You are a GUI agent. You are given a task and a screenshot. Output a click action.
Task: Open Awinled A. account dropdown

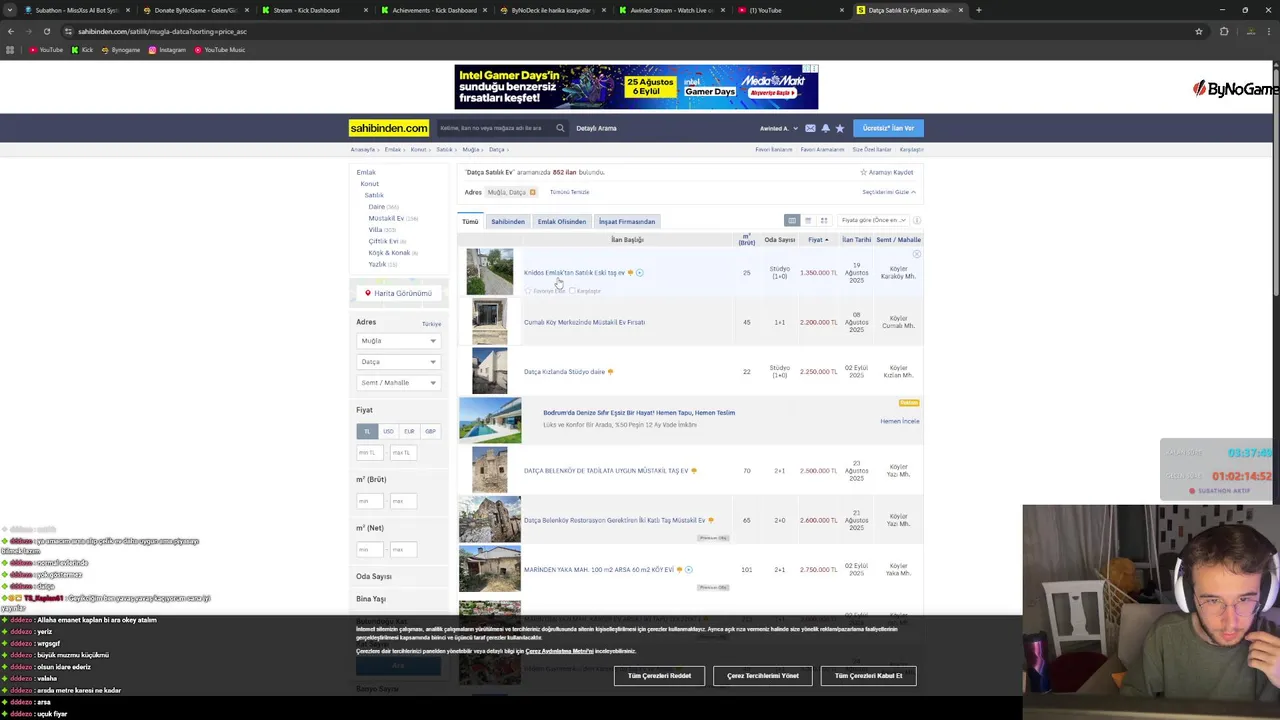(779, 128)
